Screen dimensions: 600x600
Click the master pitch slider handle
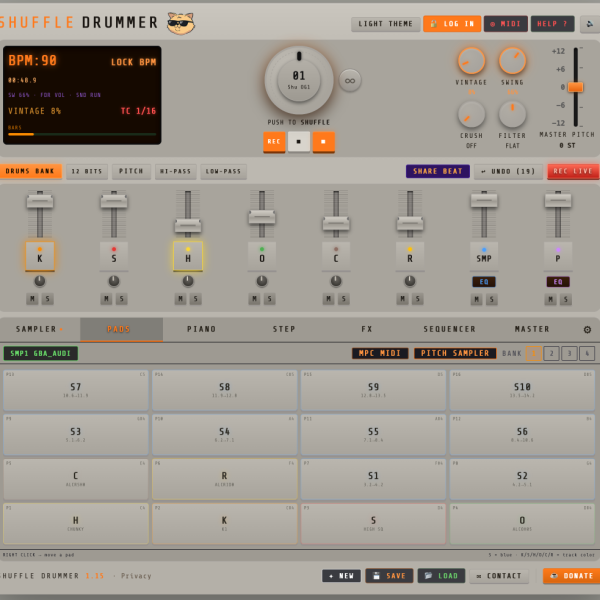(575, 87)
